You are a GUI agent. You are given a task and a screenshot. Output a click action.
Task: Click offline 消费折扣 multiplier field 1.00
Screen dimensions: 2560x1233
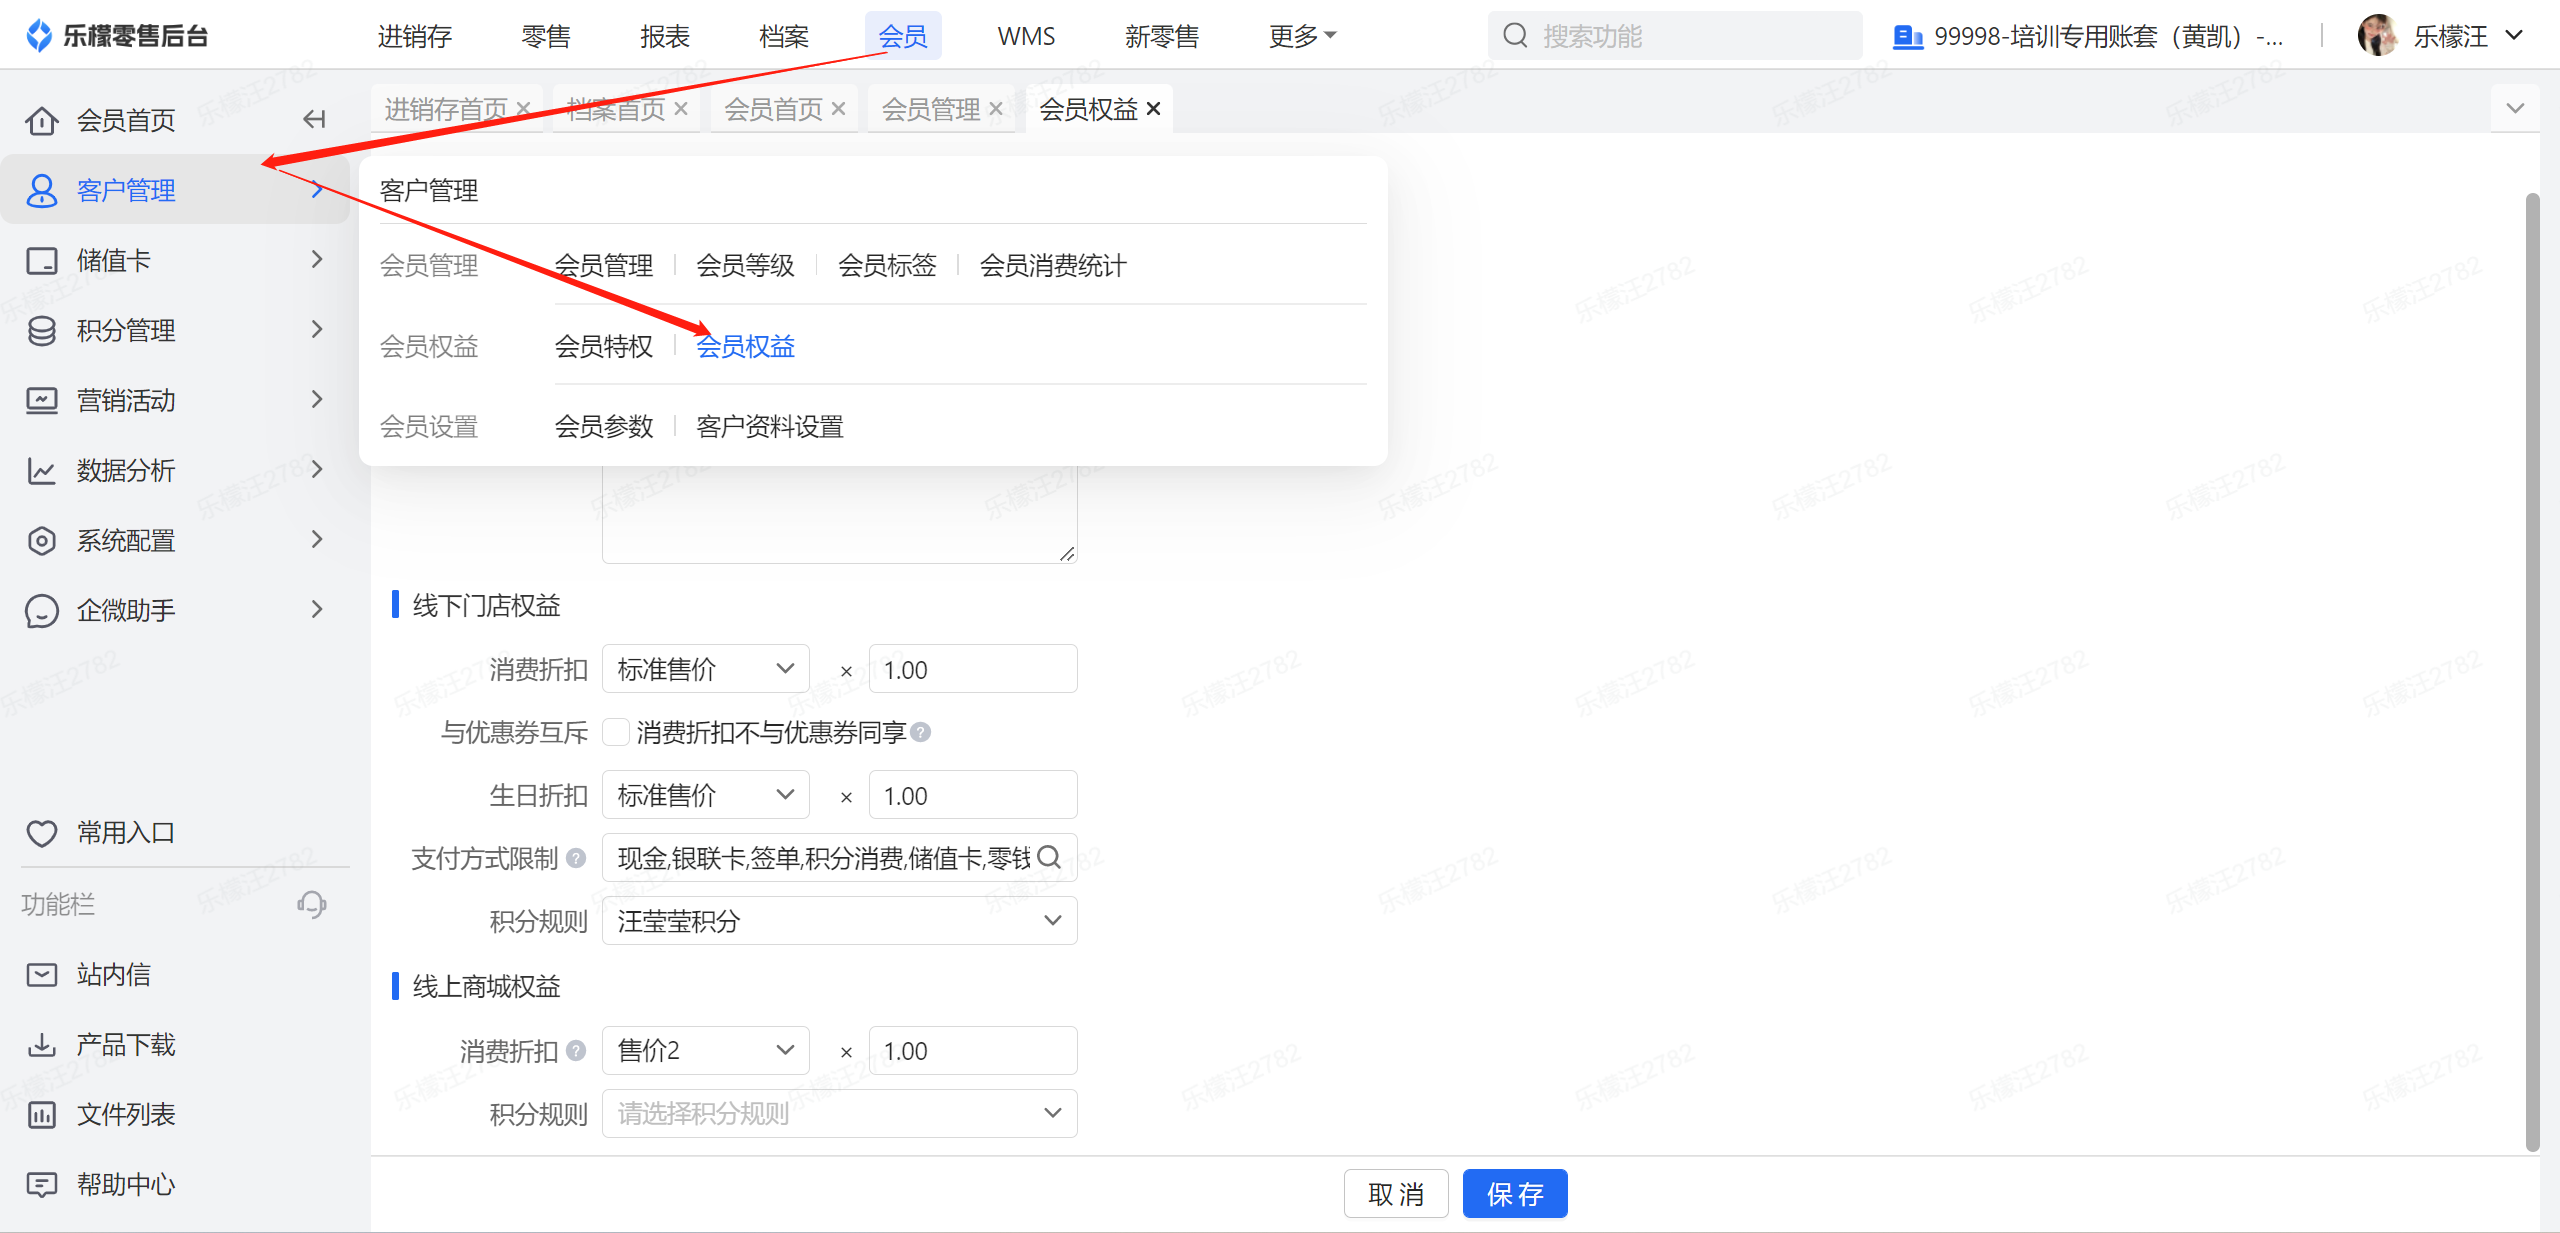point(973,669)
